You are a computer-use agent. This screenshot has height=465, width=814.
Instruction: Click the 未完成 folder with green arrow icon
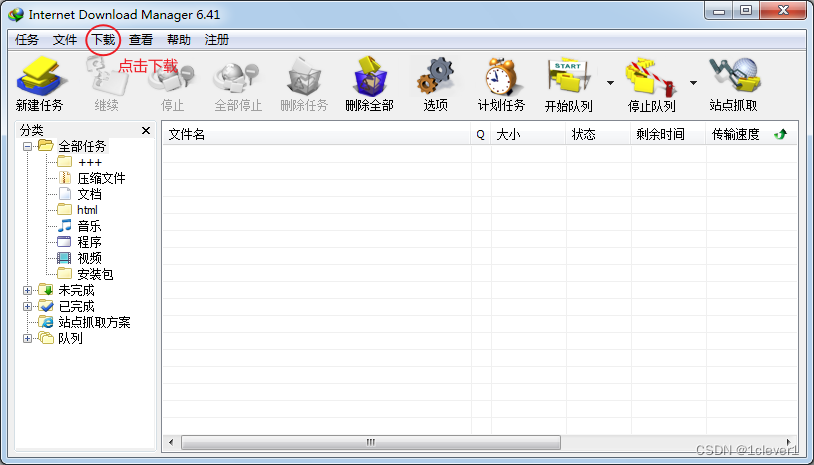pos(46,290)
